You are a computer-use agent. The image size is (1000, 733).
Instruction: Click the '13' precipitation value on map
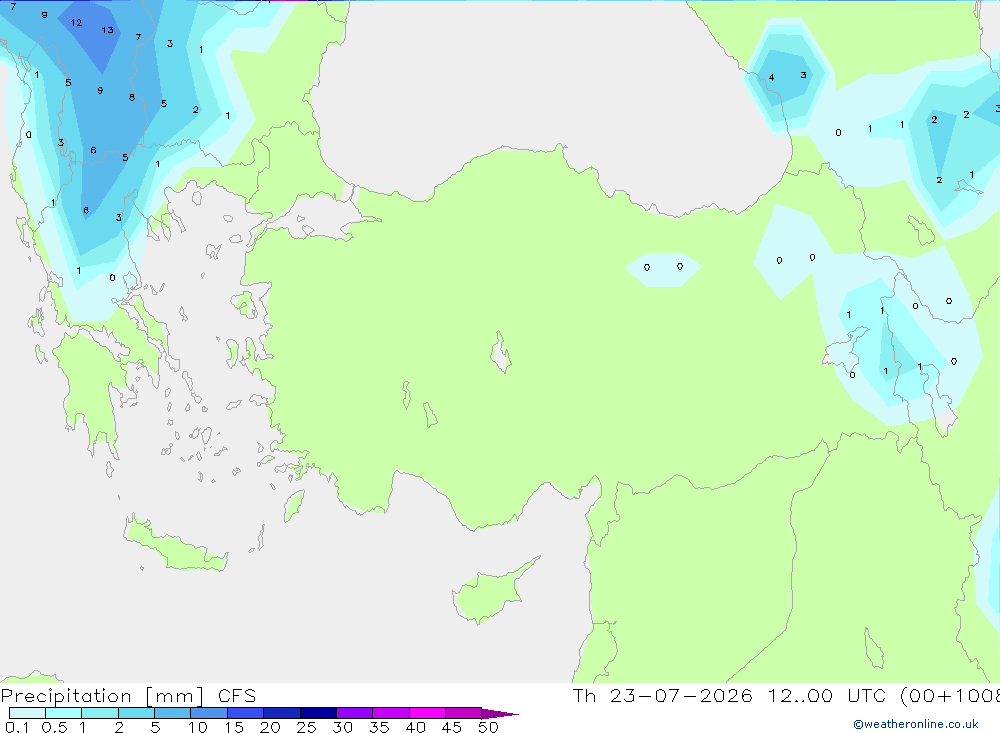(x=107, y=30)
